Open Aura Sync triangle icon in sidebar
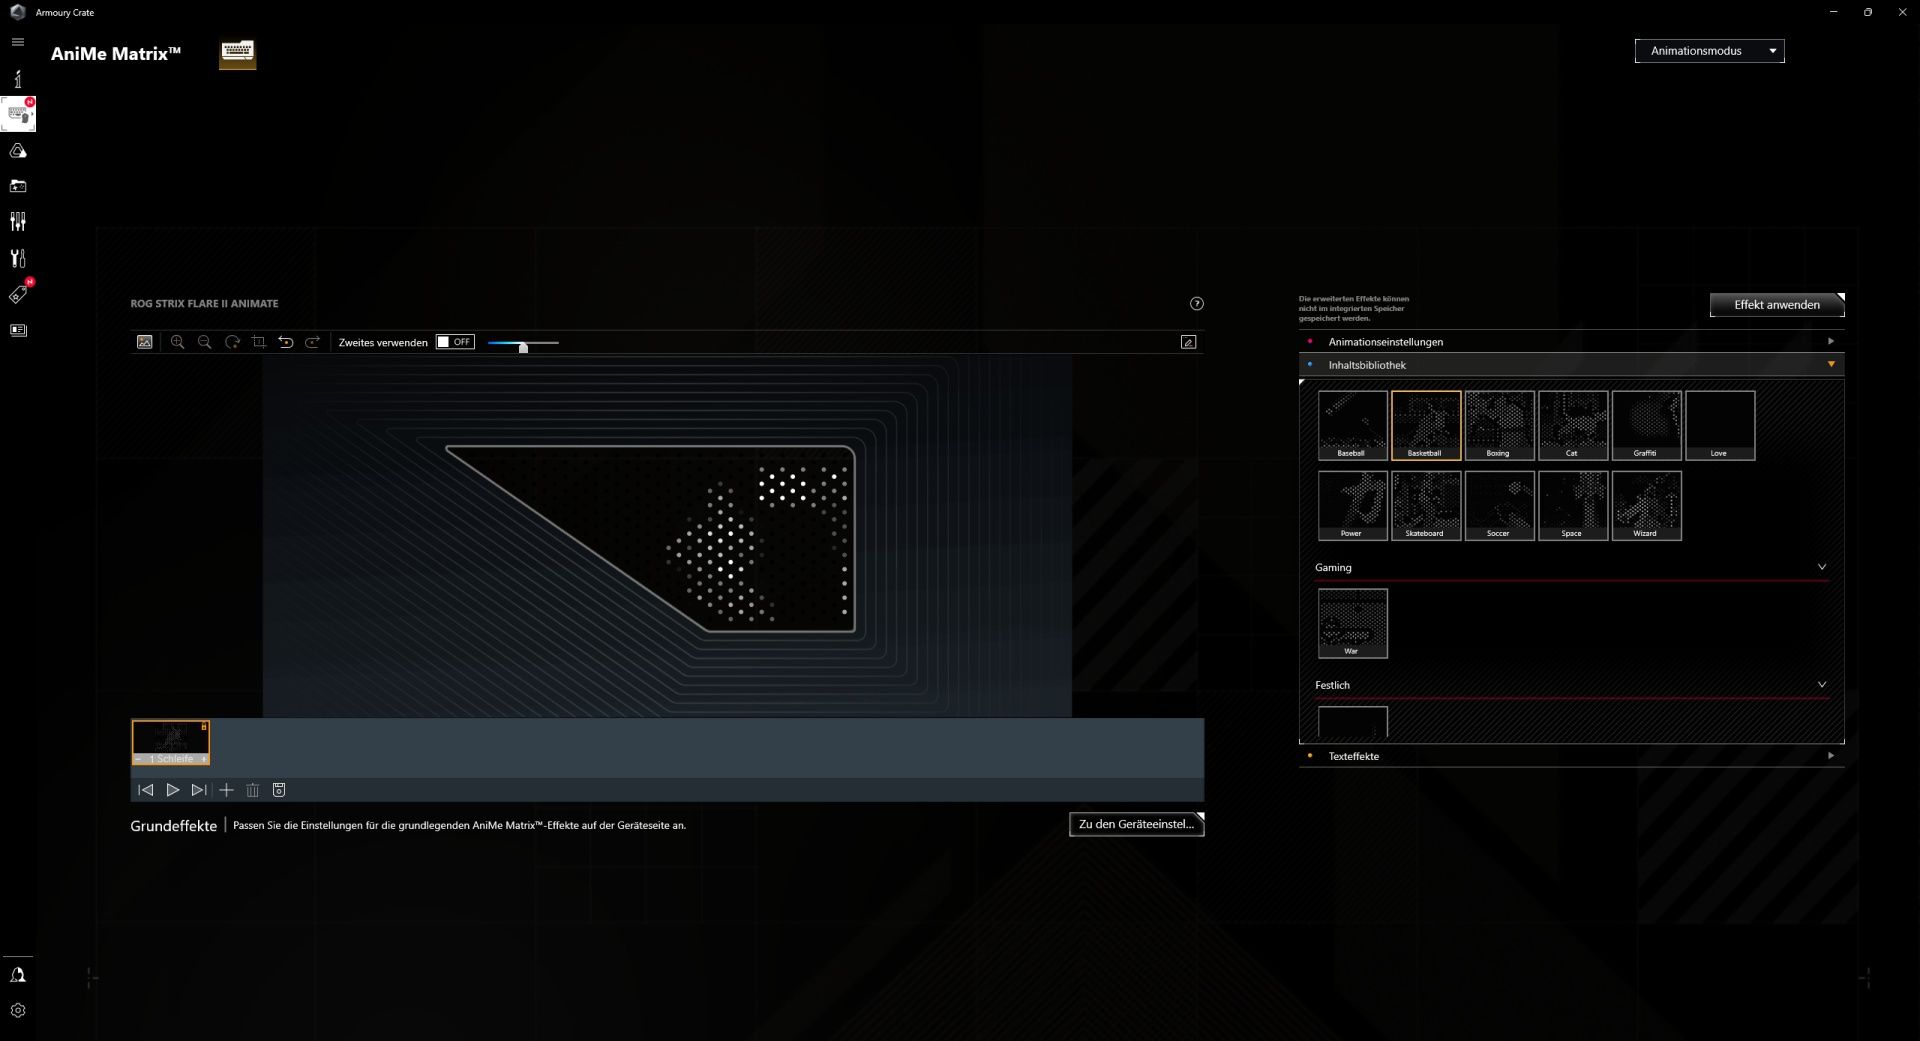The width and height of the screenshot is (1920, 1041). pos(18,151)
